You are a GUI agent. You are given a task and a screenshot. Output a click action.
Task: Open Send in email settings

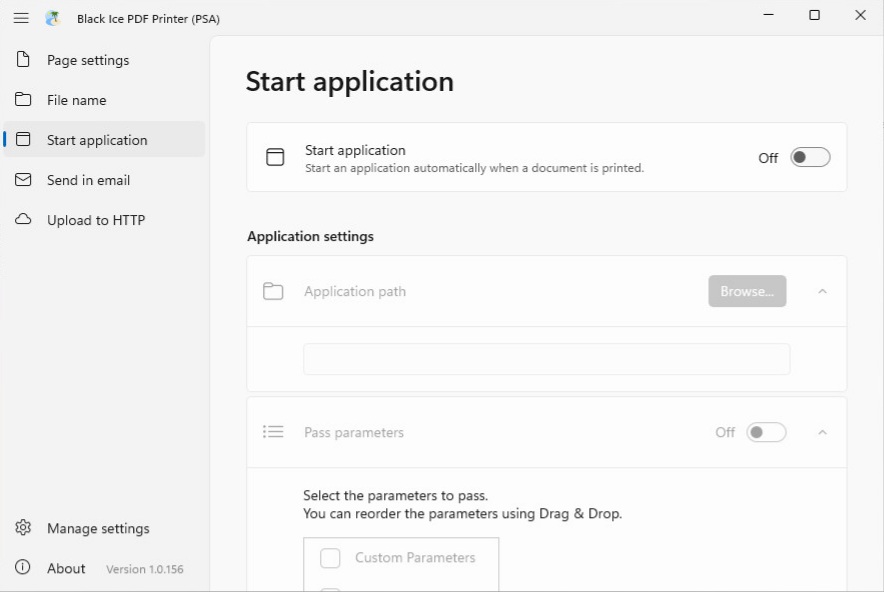pos(104,180)
